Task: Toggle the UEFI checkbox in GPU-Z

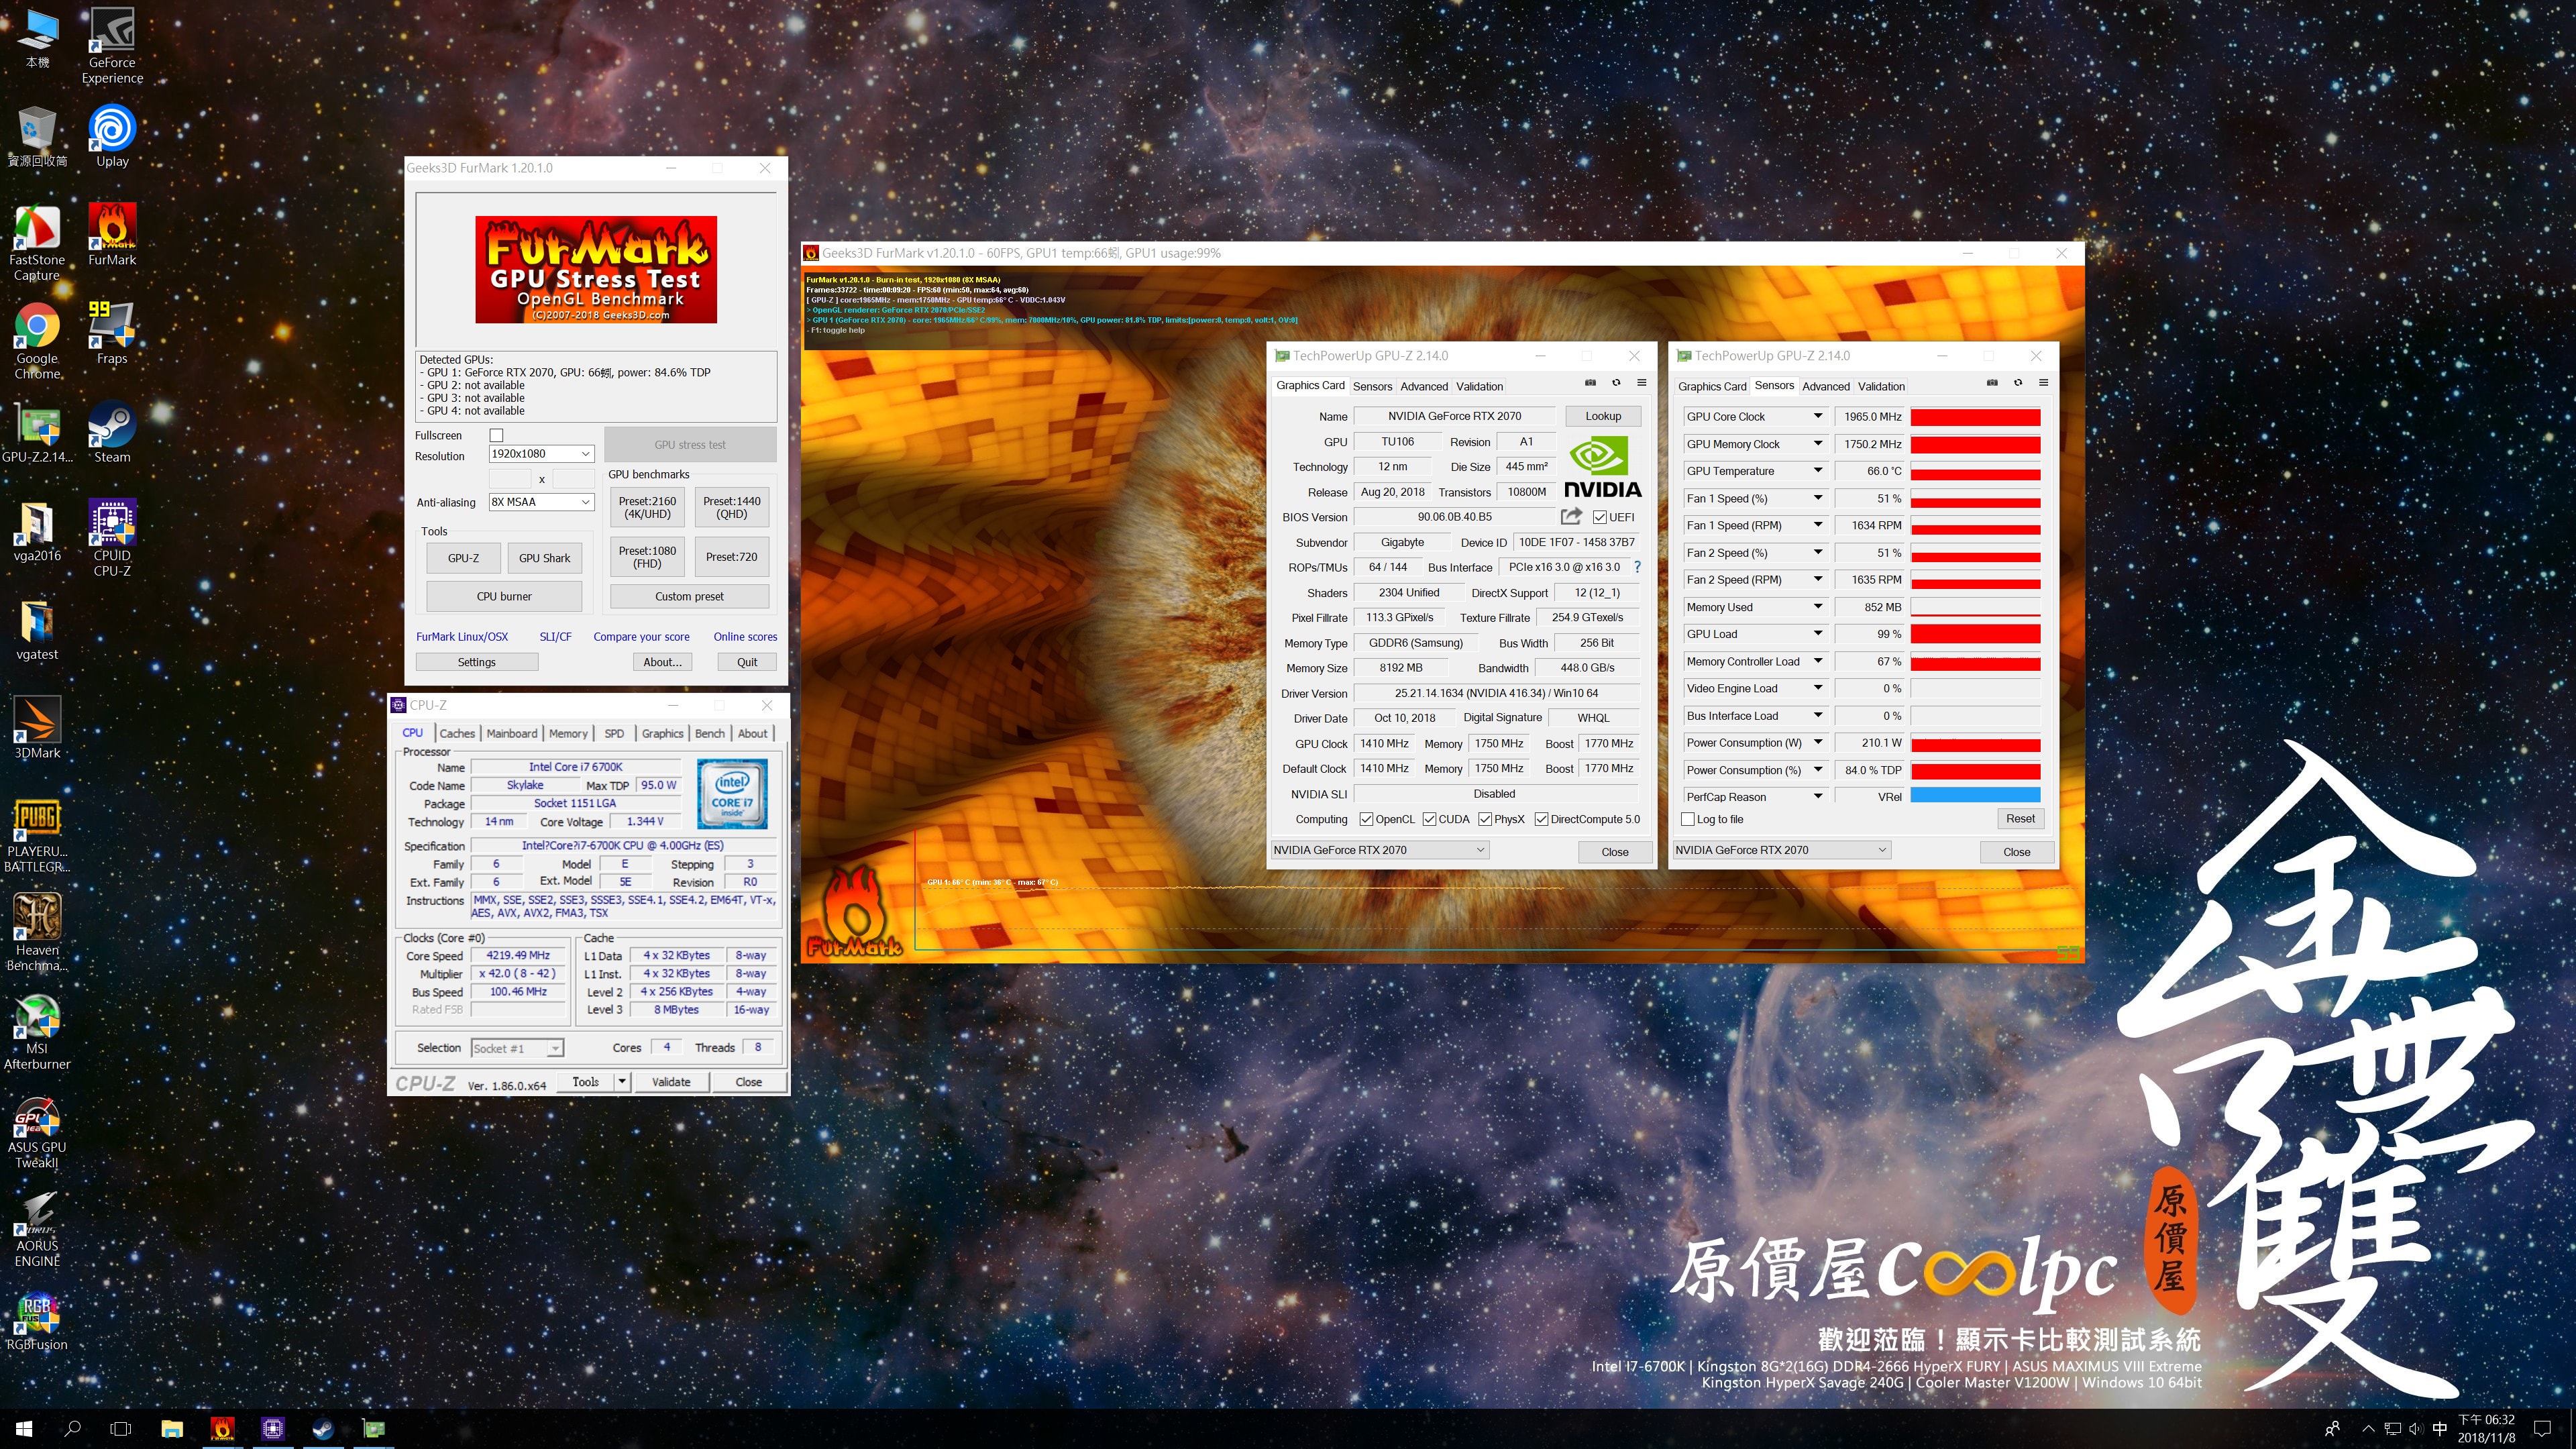Action: 1599,517
